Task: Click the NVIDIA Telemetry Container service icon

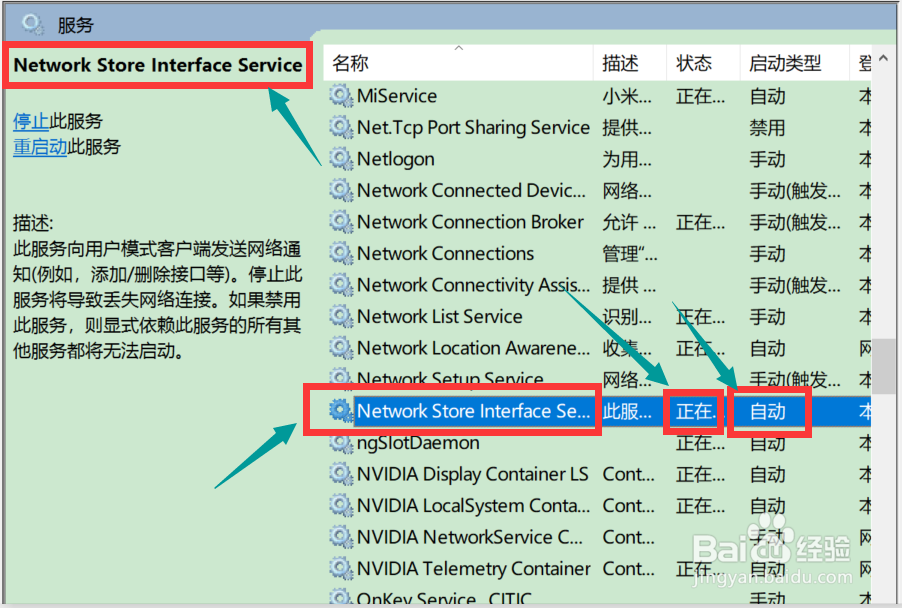Action: 340,568
